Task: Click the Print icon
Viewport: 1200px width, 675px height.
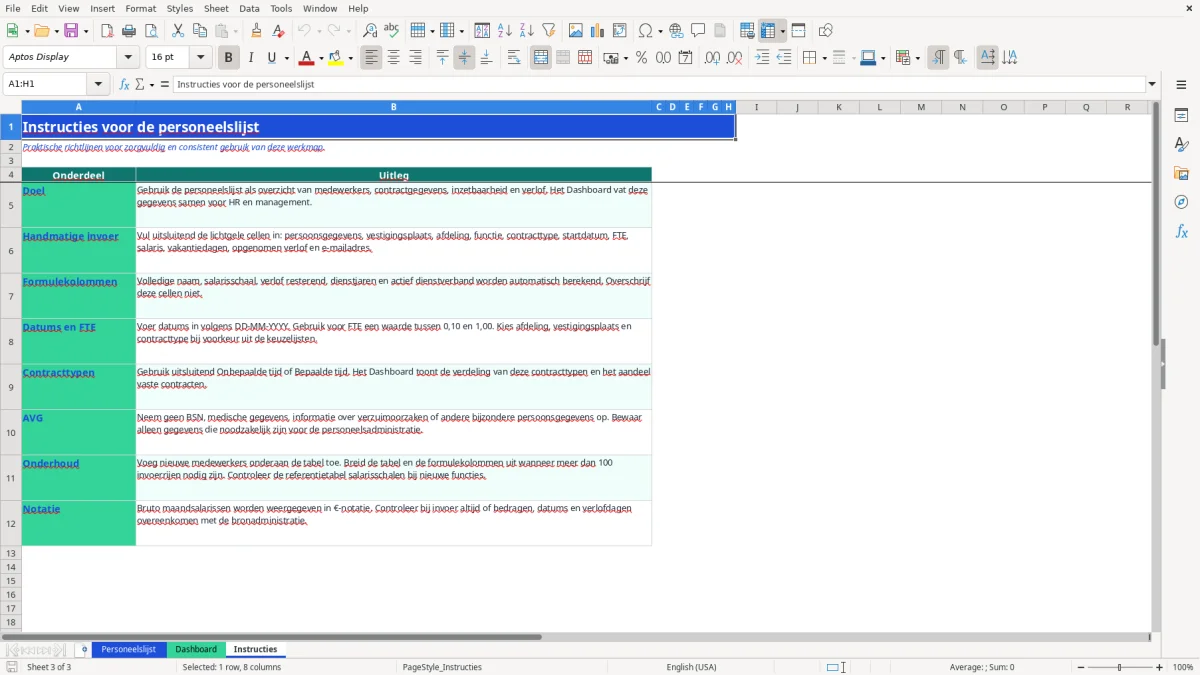Action: pos(129,31)
